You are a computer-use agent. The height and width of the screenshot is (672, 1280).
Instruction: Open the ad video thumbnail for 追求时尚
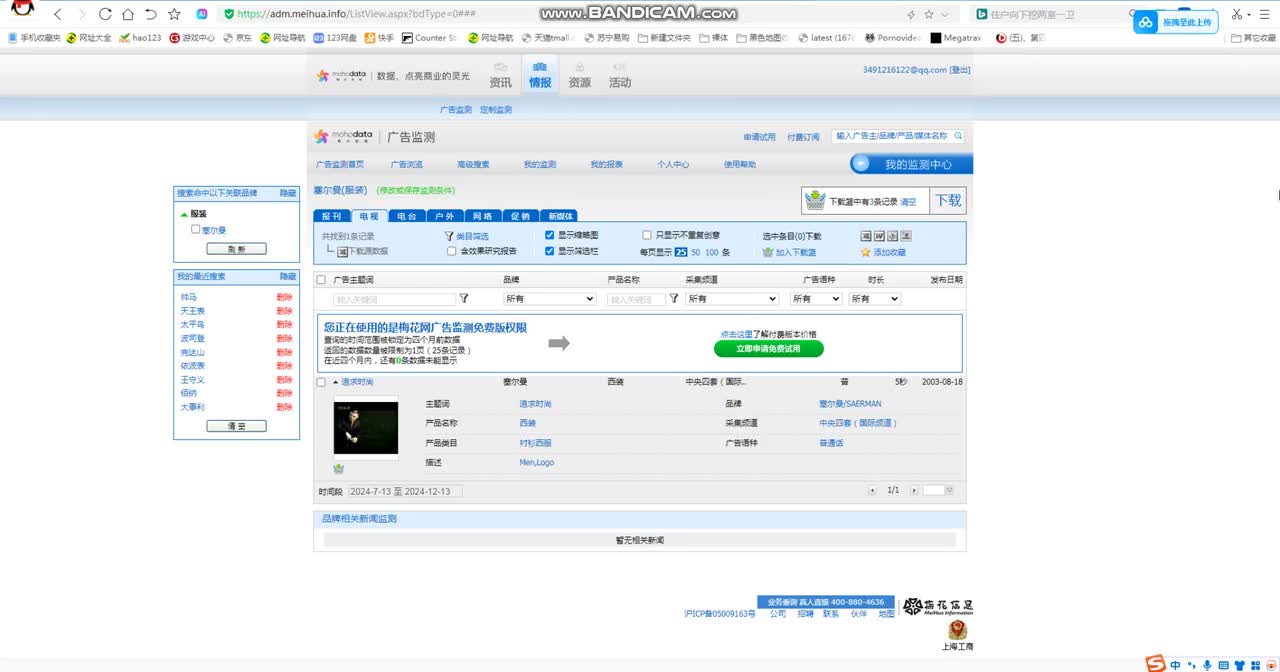tap(365, 427)
